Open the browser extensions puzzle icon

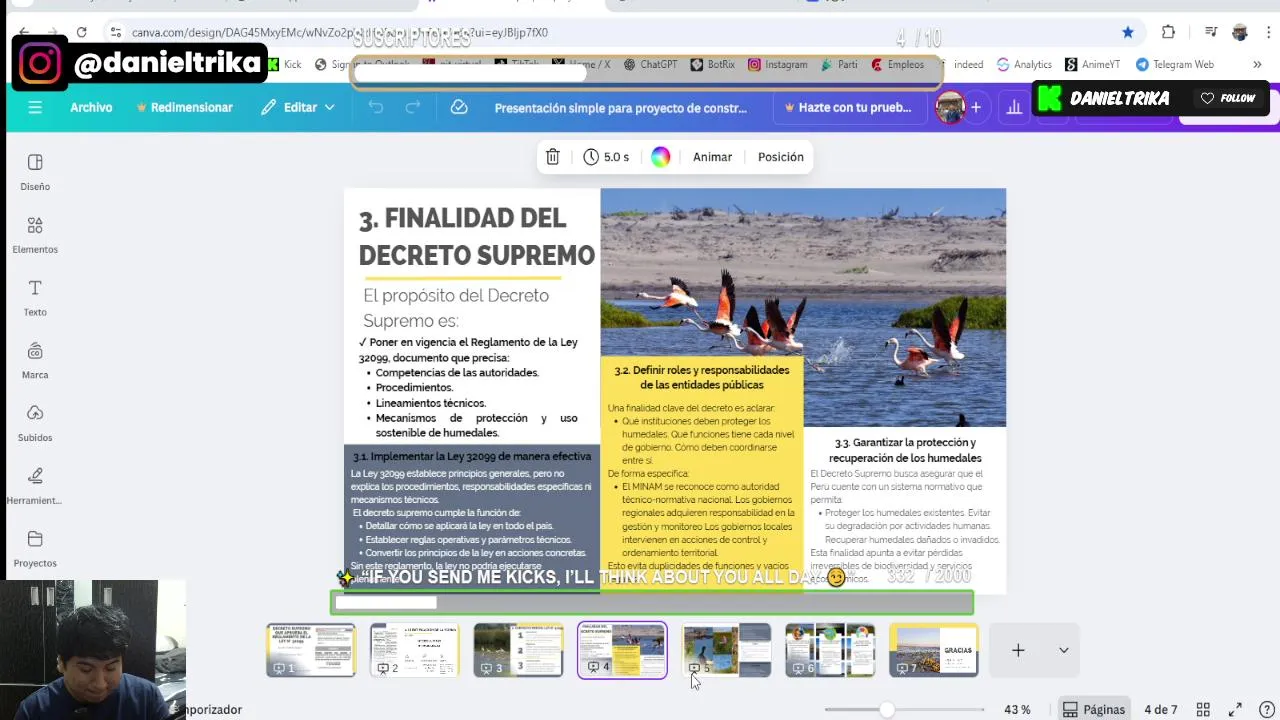pos(1168,32)
